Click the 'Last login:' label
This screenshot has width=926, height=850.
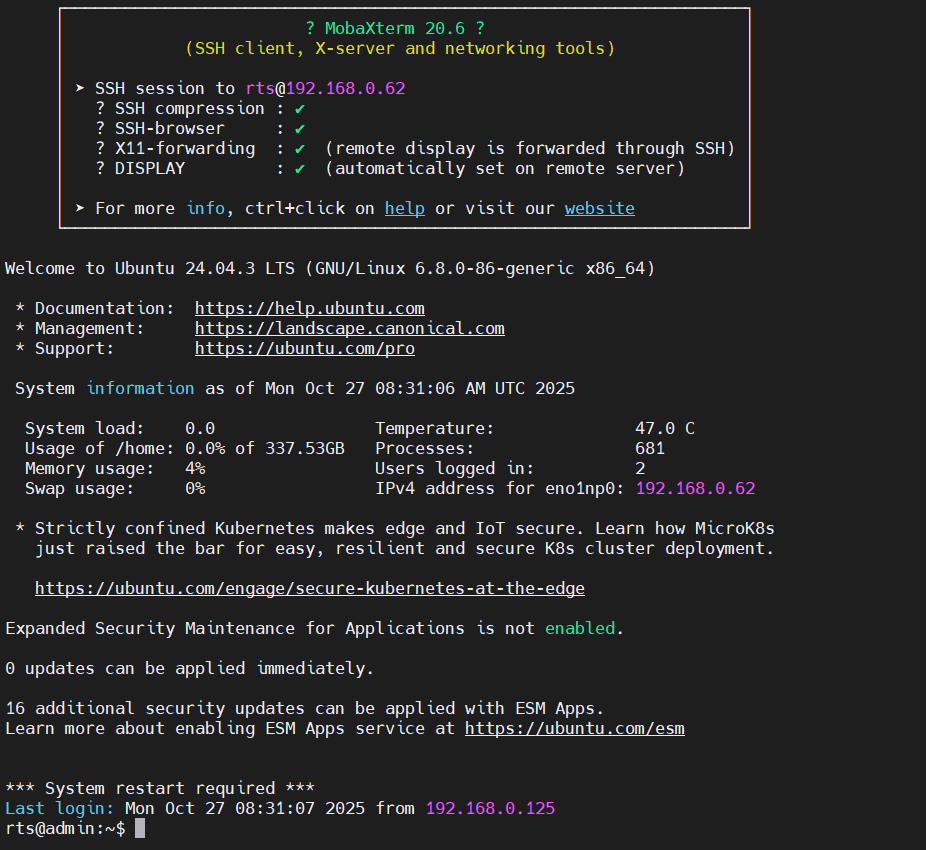click(x=59, y=808)
